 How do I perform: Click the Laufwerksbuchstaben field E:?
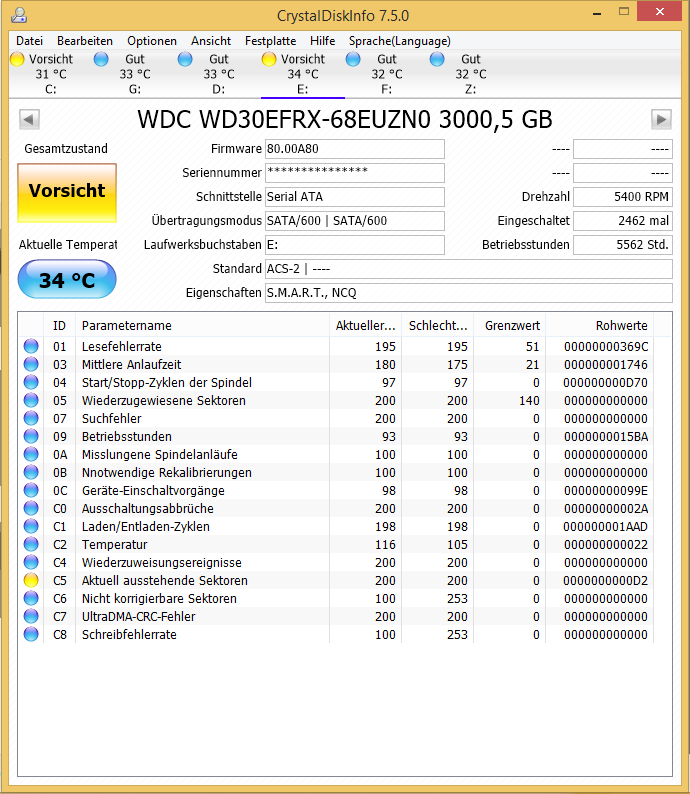[x=355, y=245]
